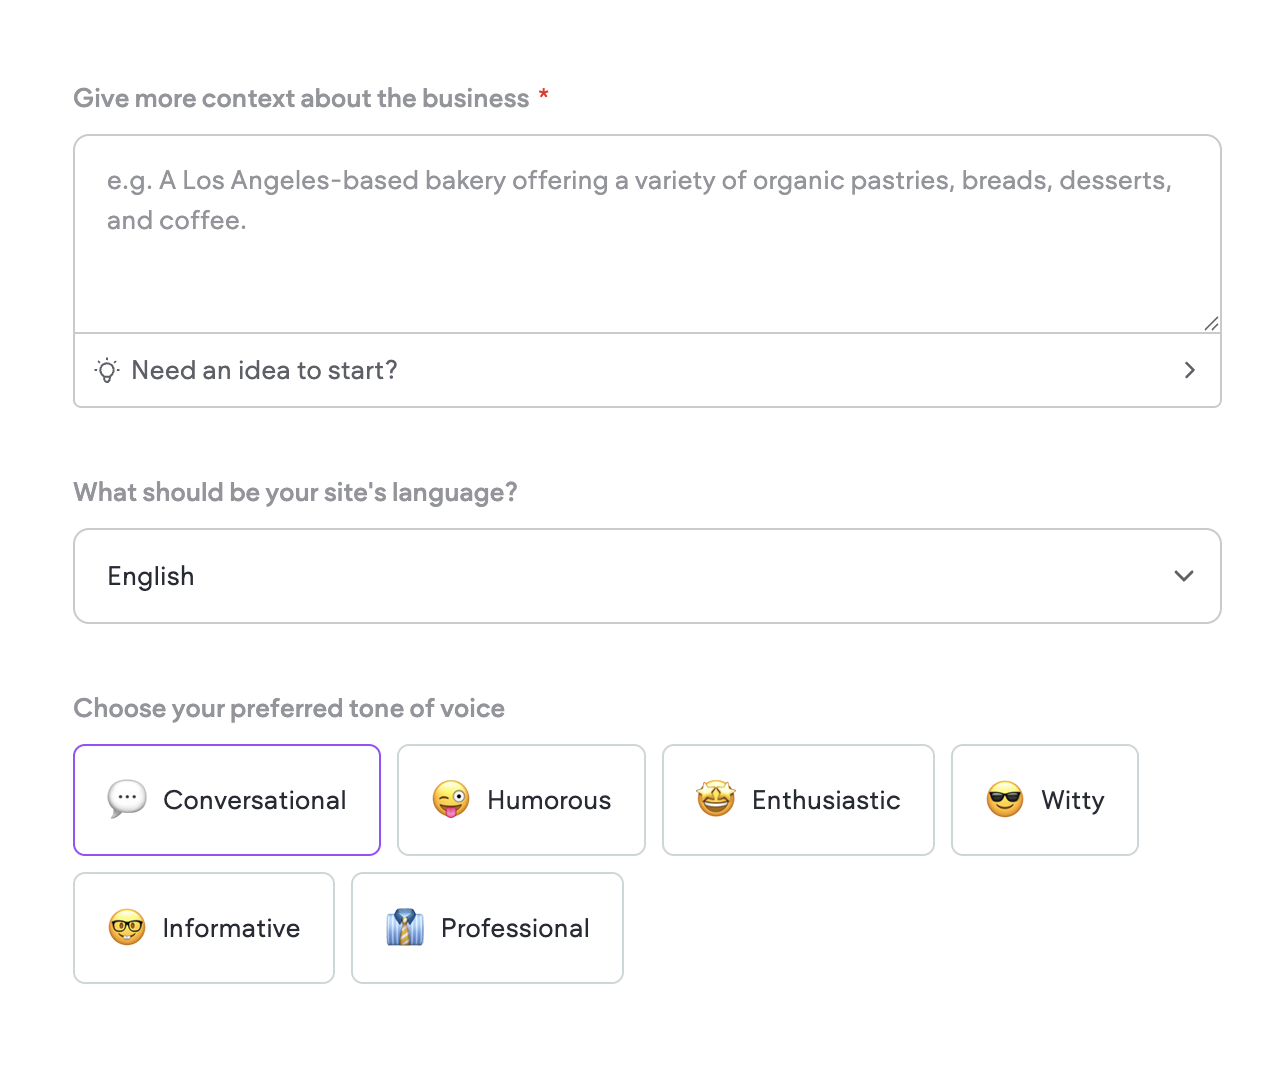Screen dimensions: 1276x1090
Task: Choose the Professional tone label
Action: coord(515,928)
